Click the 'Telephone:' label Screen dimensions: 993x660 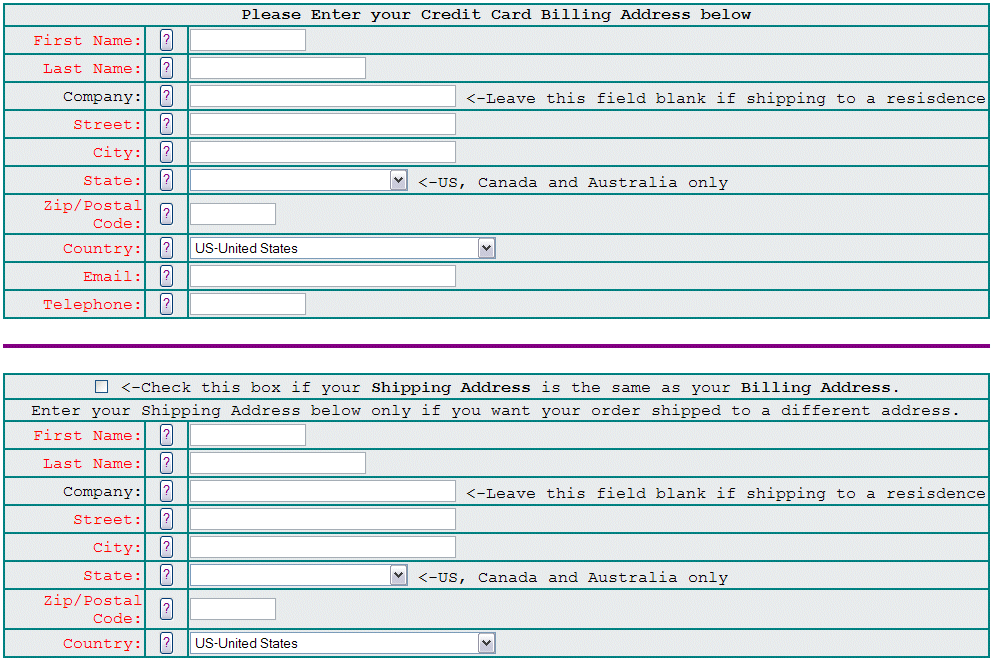tap(92, 305)
